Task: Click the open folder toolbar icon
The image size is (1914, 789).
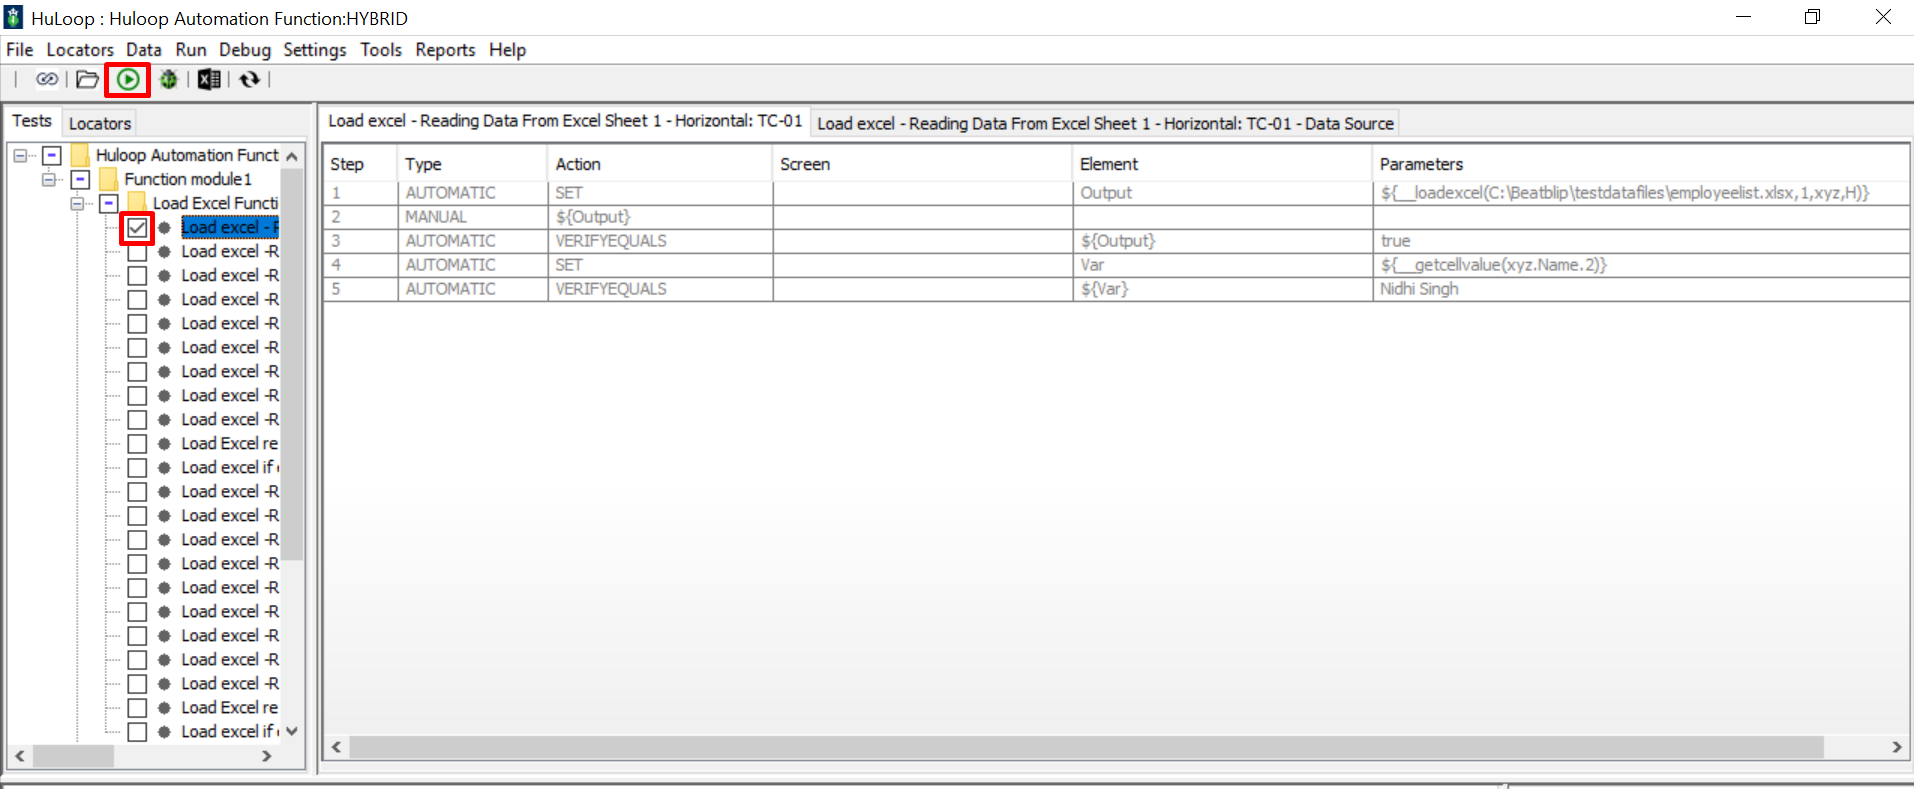Action: tap(88, 79)
